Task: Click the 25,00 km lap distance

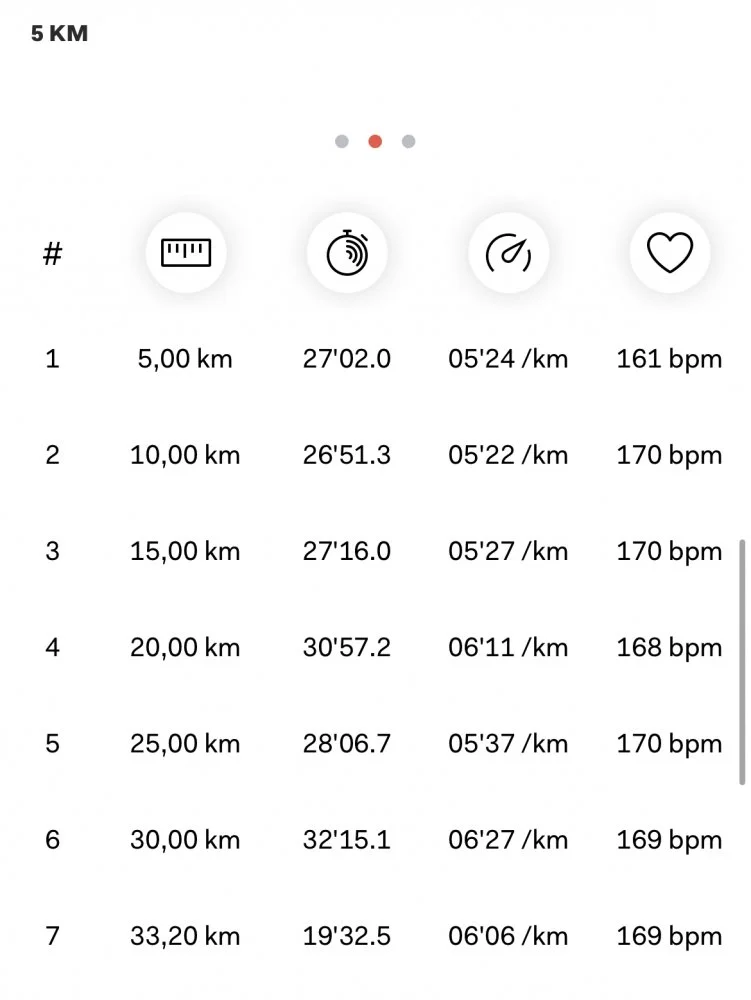Action: click(185, 744)
